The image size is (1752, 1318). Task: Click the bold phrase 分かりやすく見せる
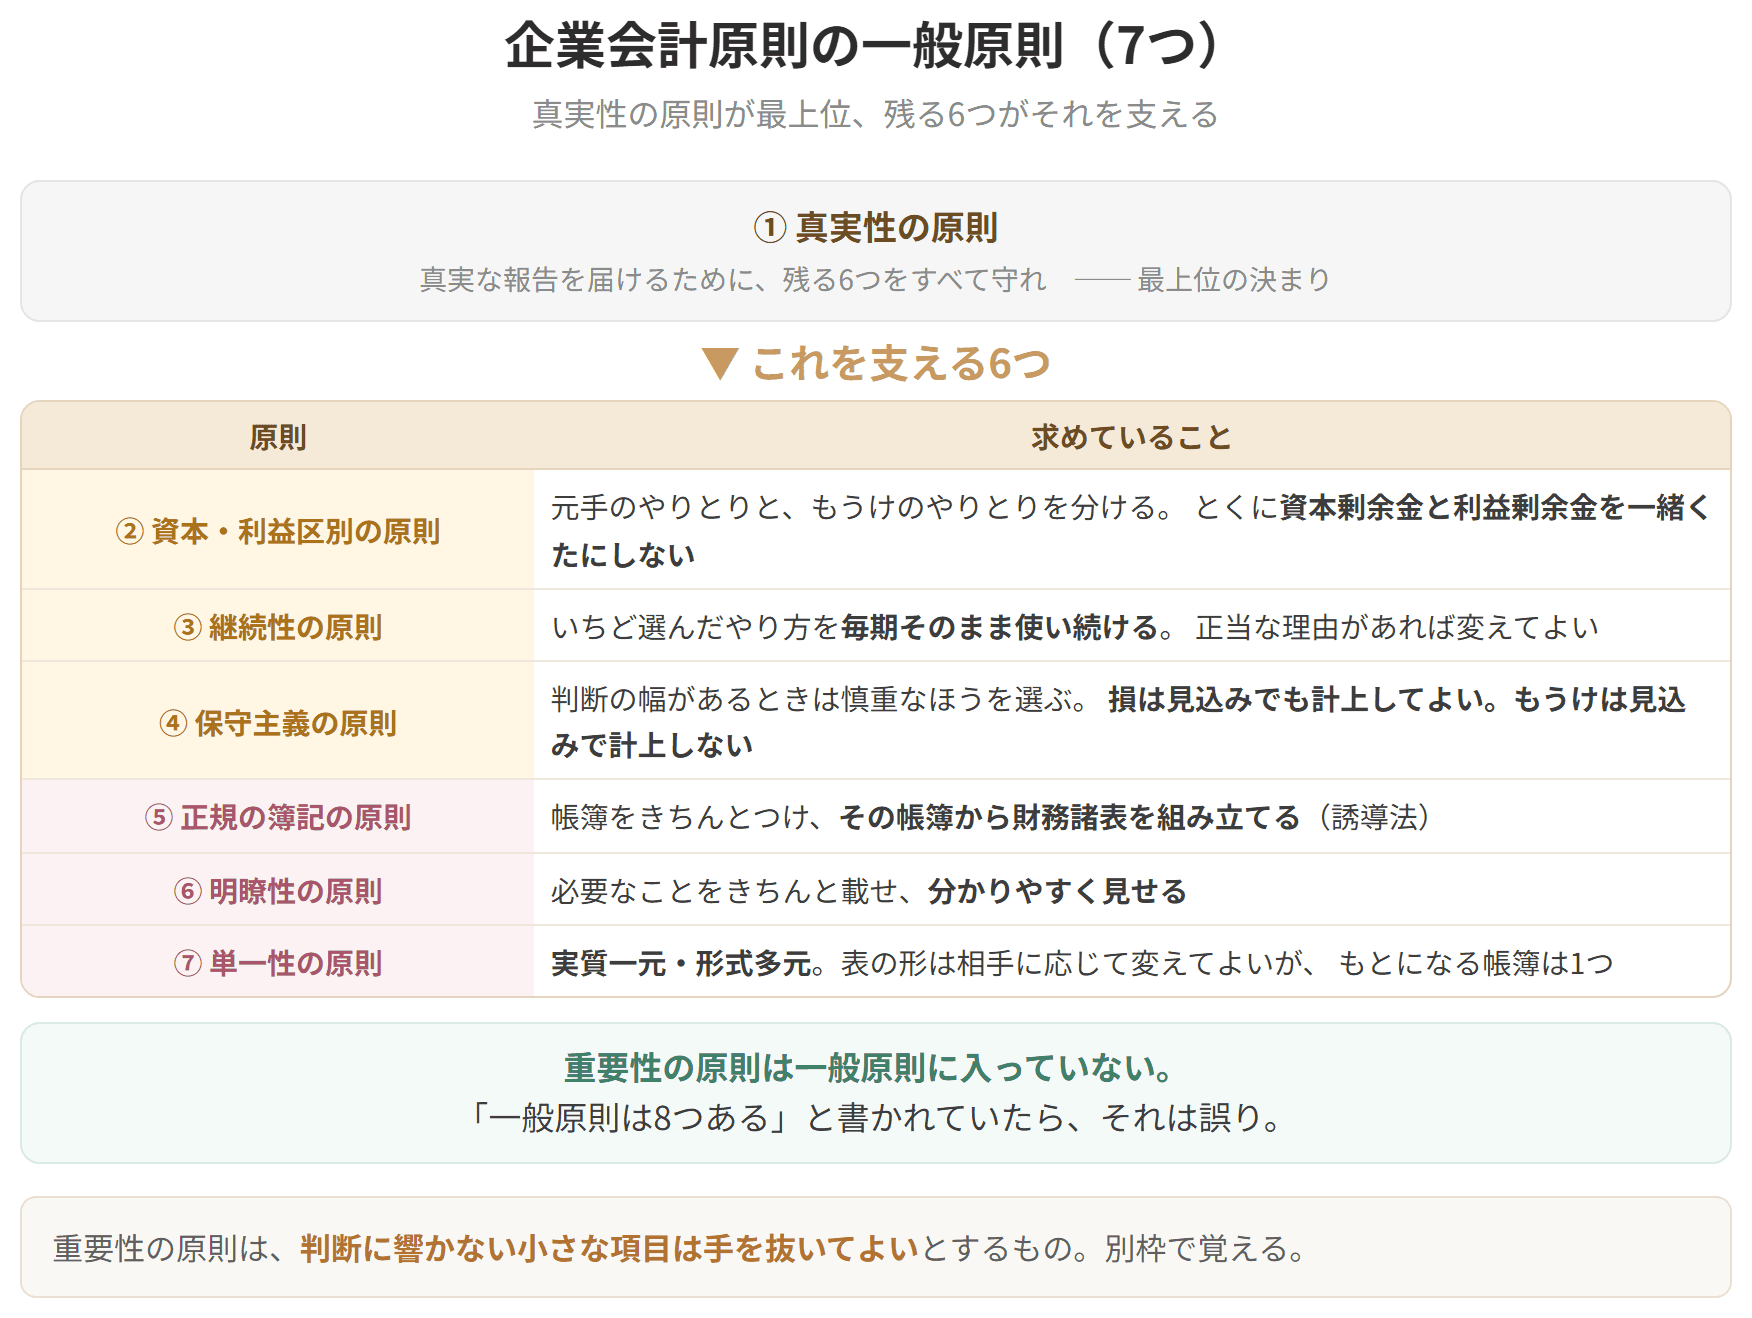[1057, 891]
